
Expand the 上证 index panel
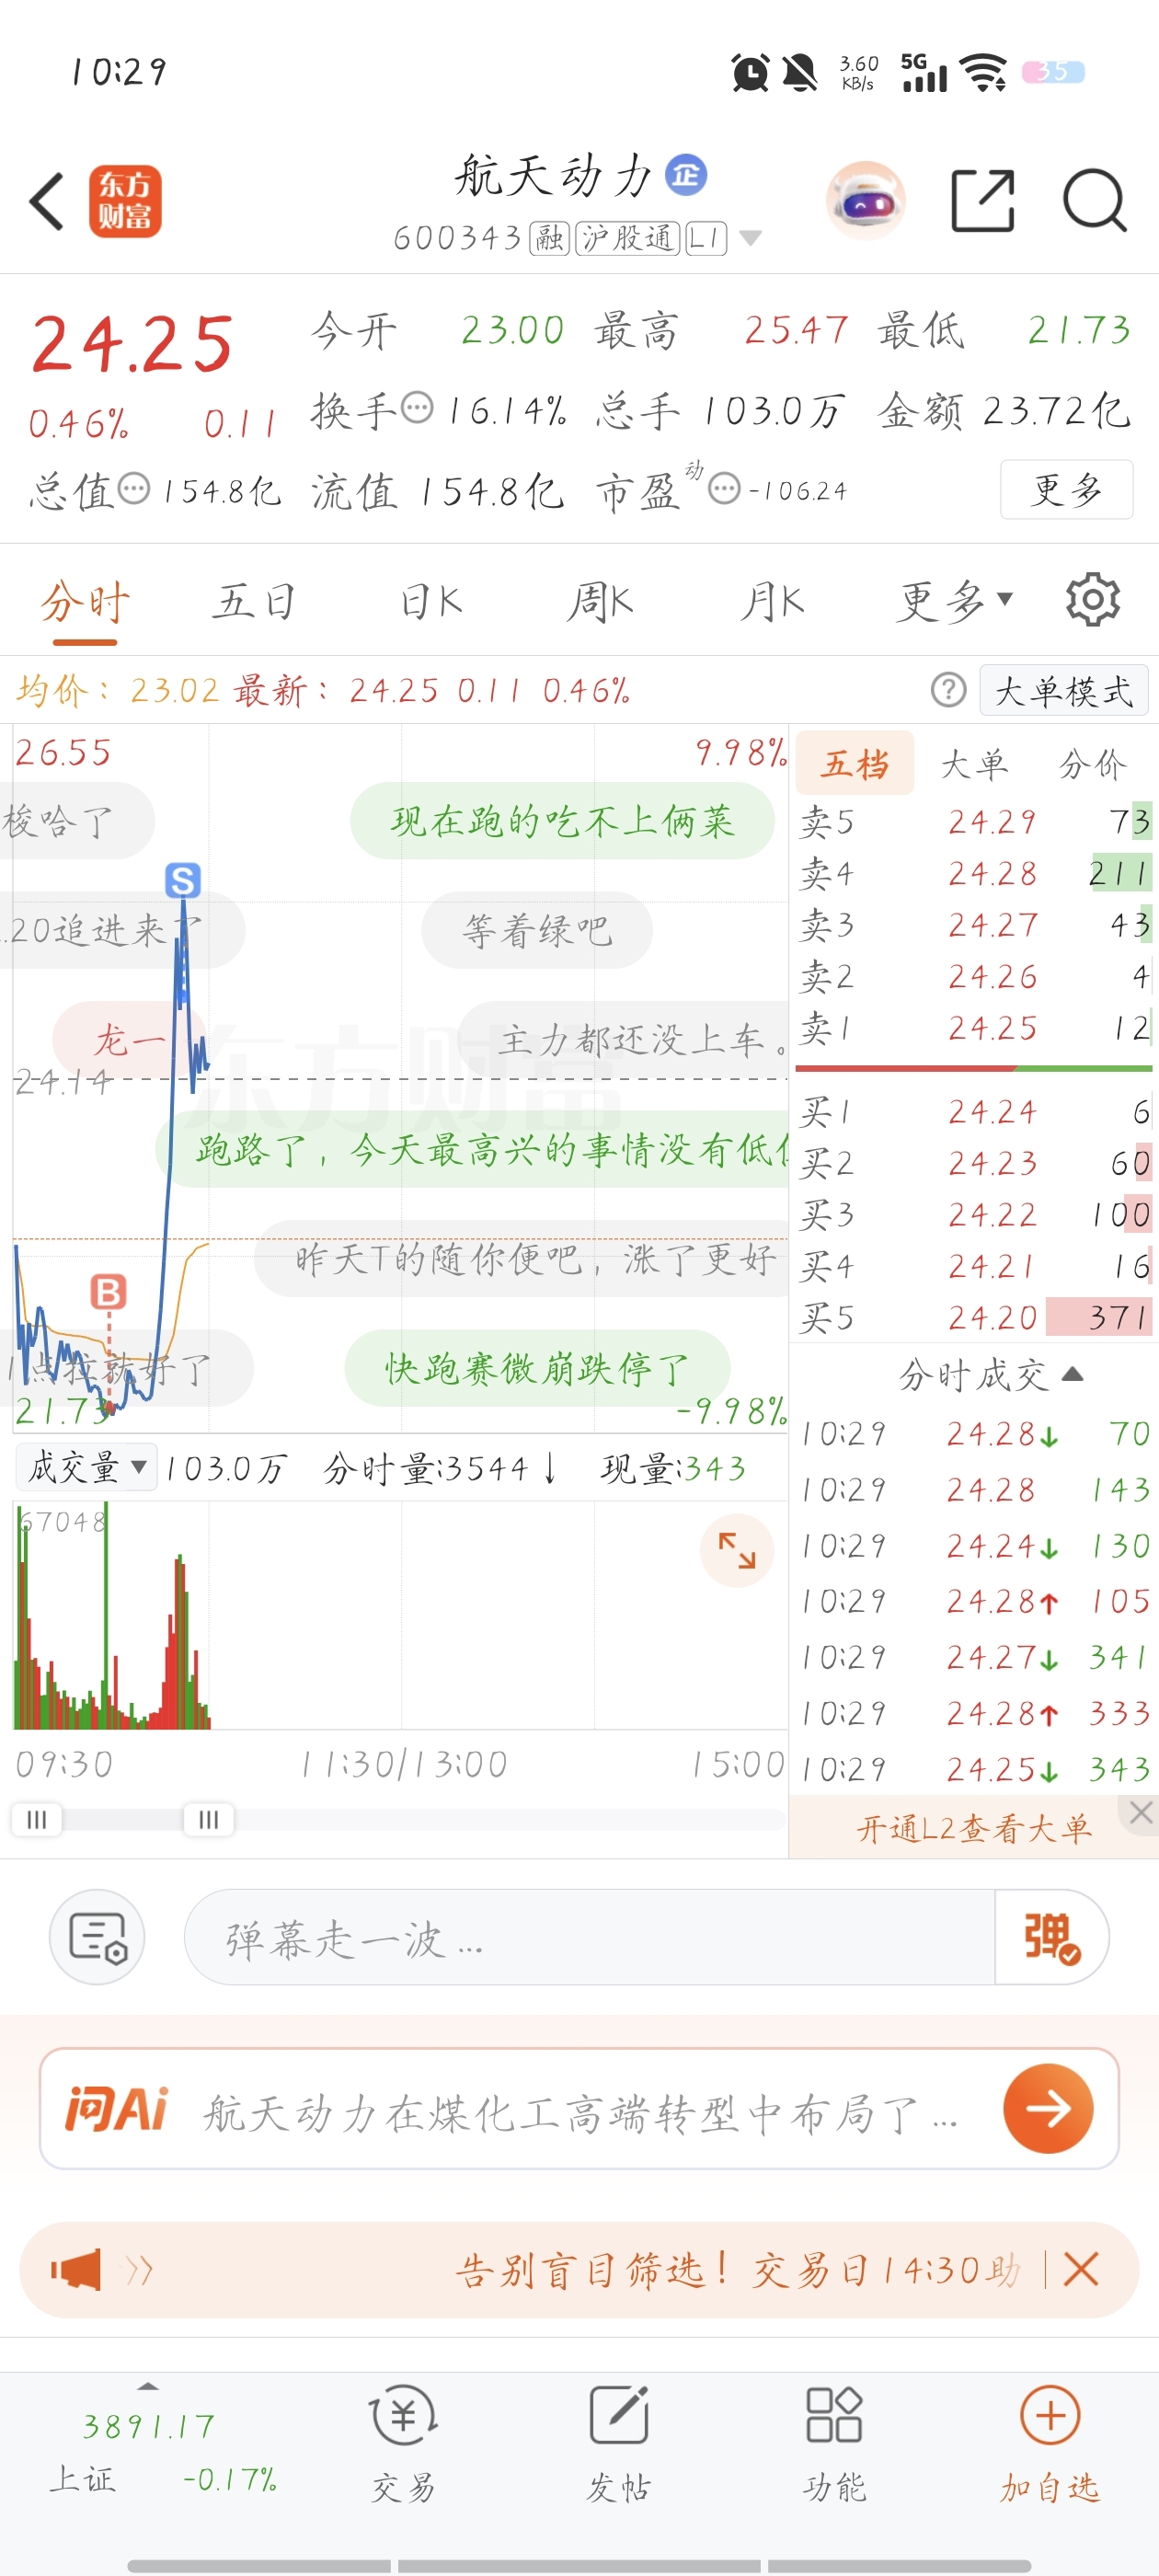point(148,2386)
